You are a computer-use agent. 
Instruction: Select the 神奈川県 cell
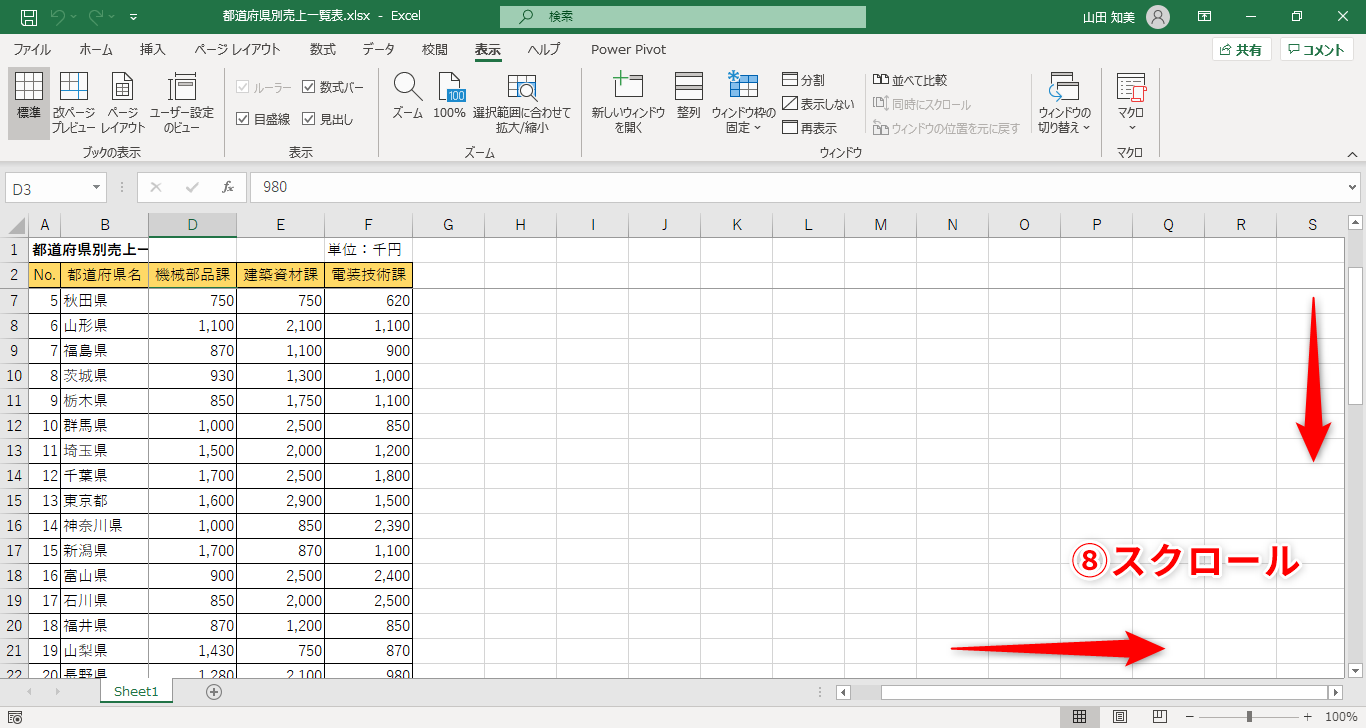[x=104, y=525]
